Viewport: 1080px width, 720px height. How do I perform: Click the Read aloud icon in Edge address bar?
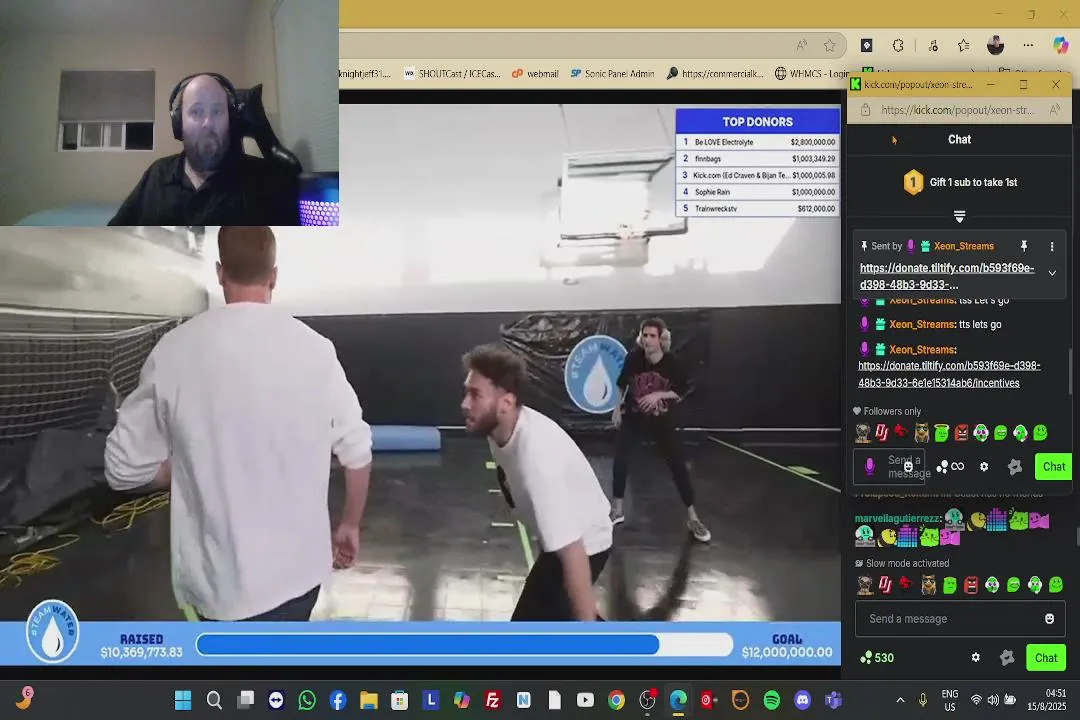(801, 45)
